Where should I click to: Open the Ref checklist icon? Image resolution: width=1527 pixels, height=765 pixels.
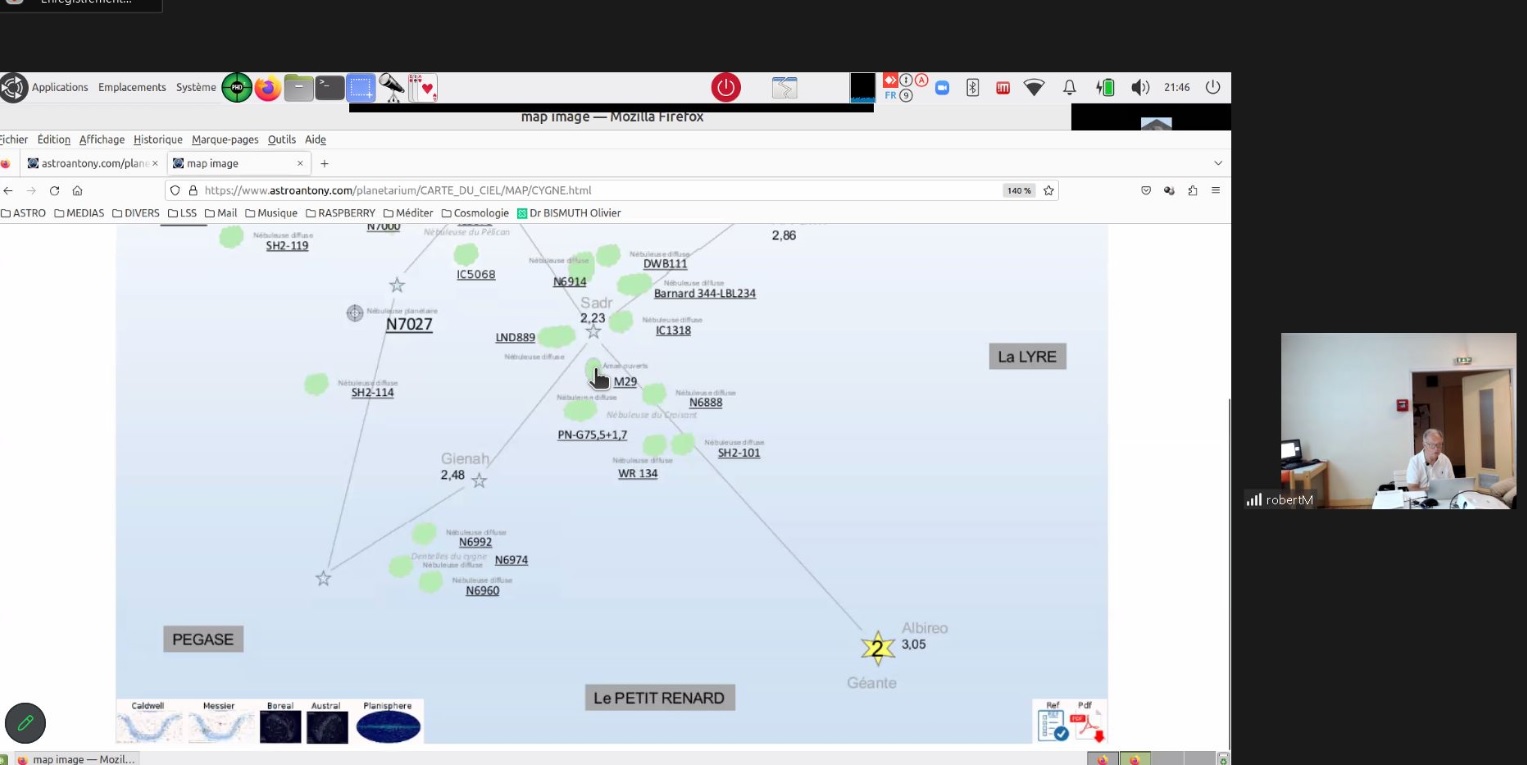pos(1053,724)
